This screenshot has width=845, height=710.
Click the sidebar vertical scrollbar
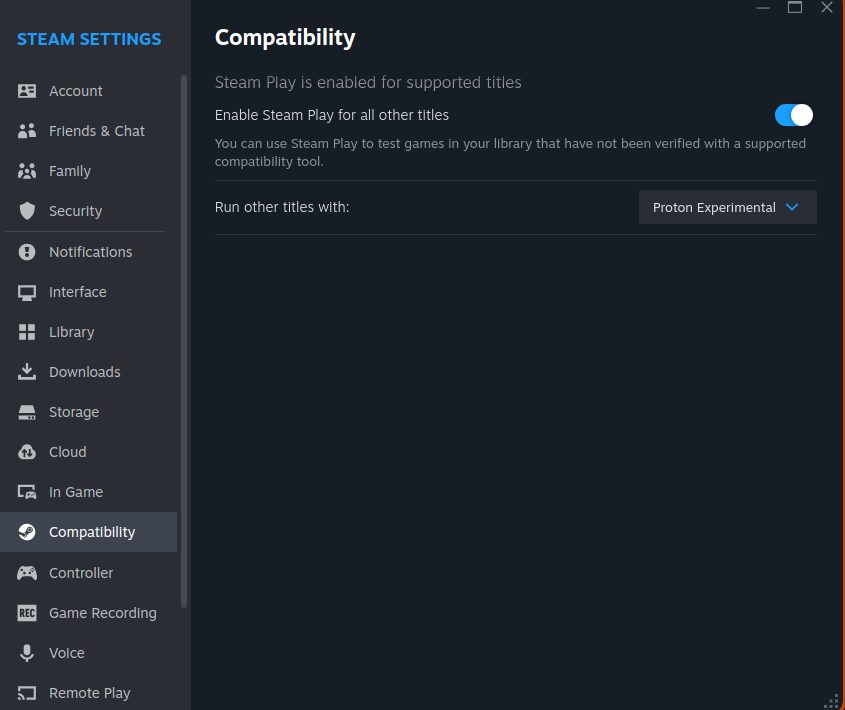coord(184,341)
